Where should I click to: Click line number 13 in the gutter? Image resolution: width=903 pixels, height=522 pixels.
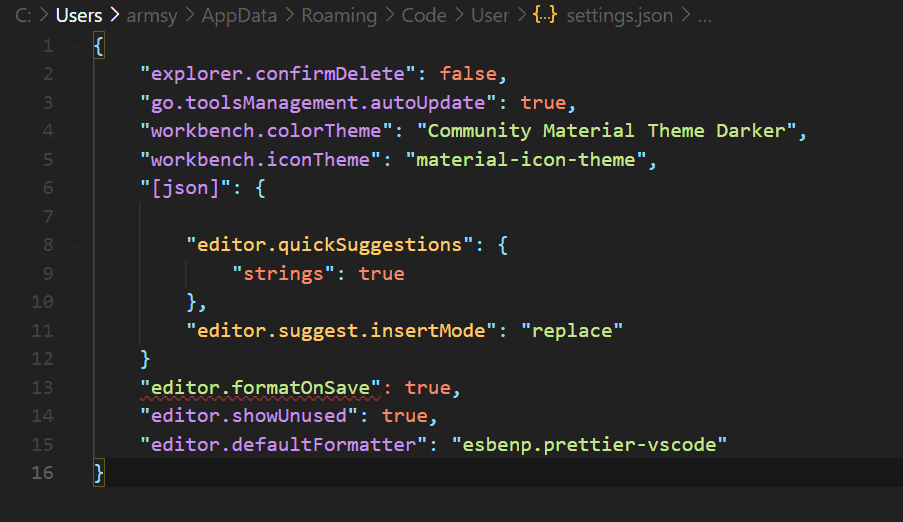click(x=43, y=387)
